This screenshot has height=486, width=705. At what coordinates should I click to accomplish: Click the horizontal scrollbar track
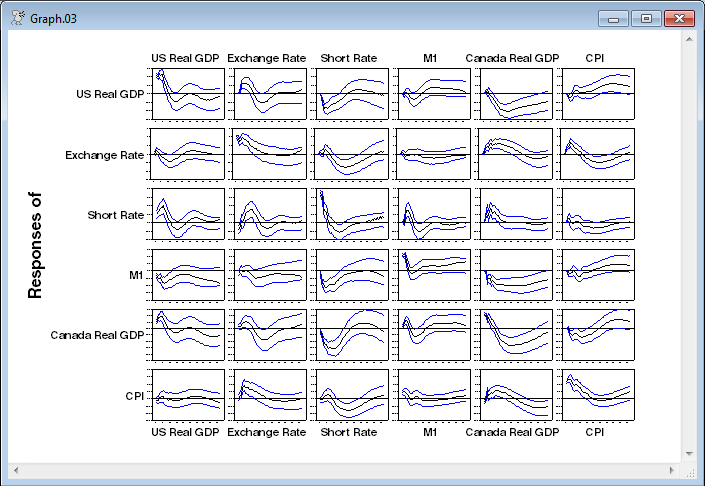pos(344,469)
